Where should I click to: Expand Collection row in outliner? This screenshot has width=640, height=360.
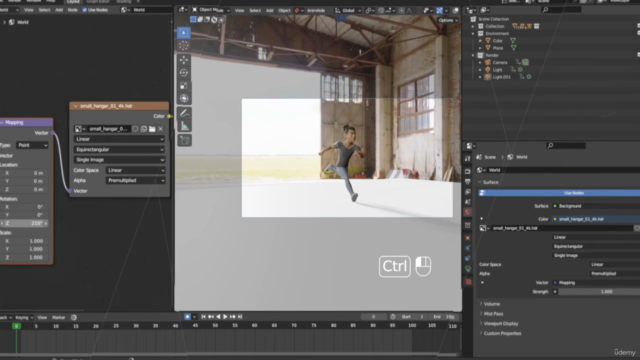[473, 26]
